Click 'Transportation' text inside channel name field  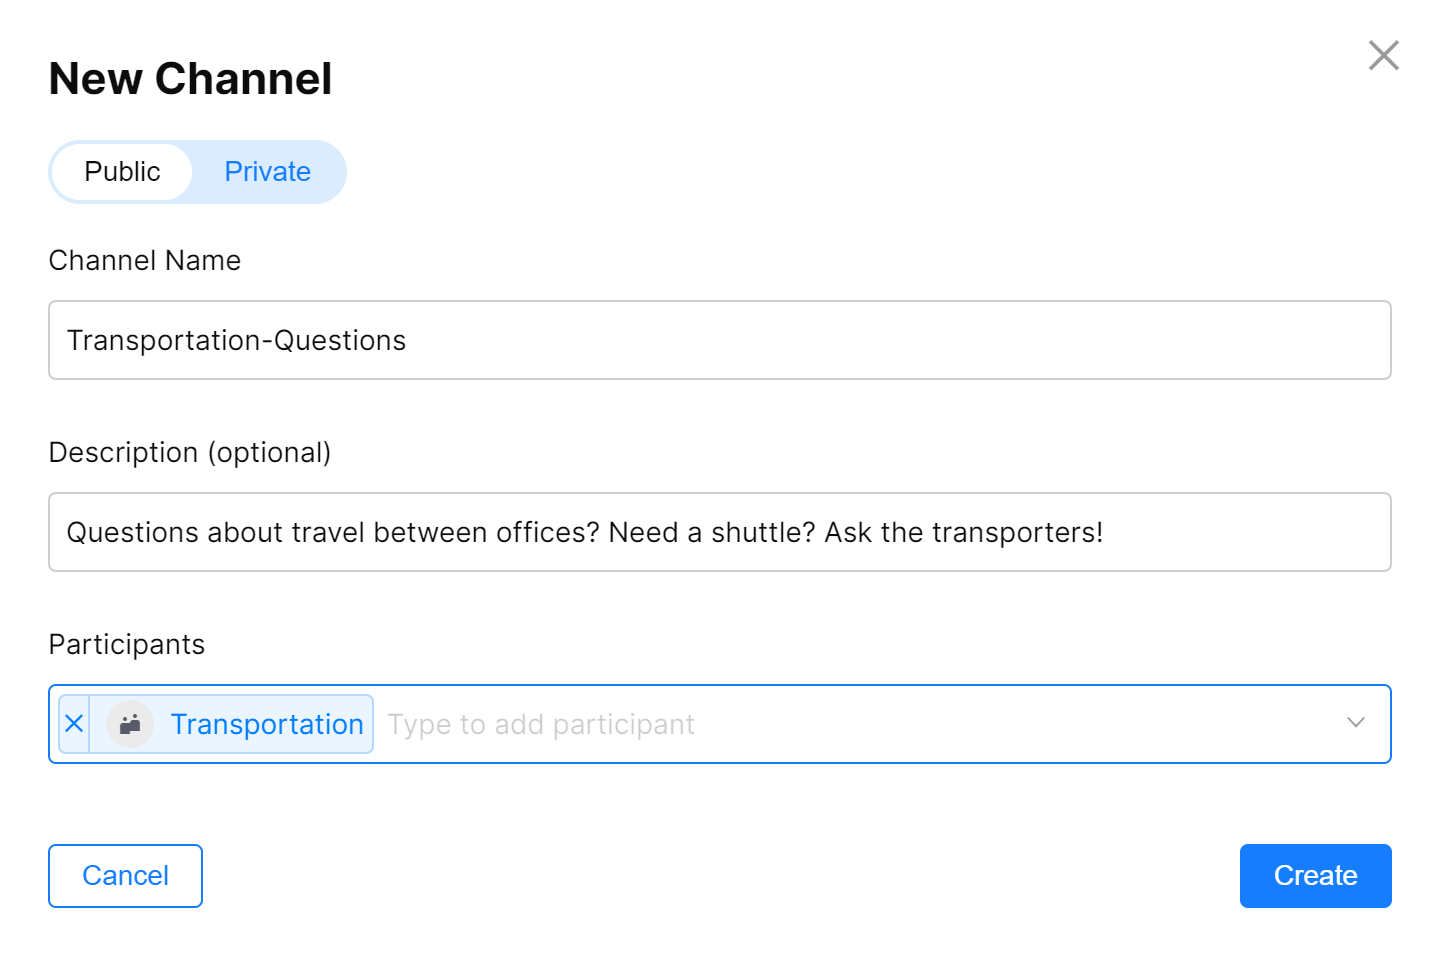tap(164, 341)
